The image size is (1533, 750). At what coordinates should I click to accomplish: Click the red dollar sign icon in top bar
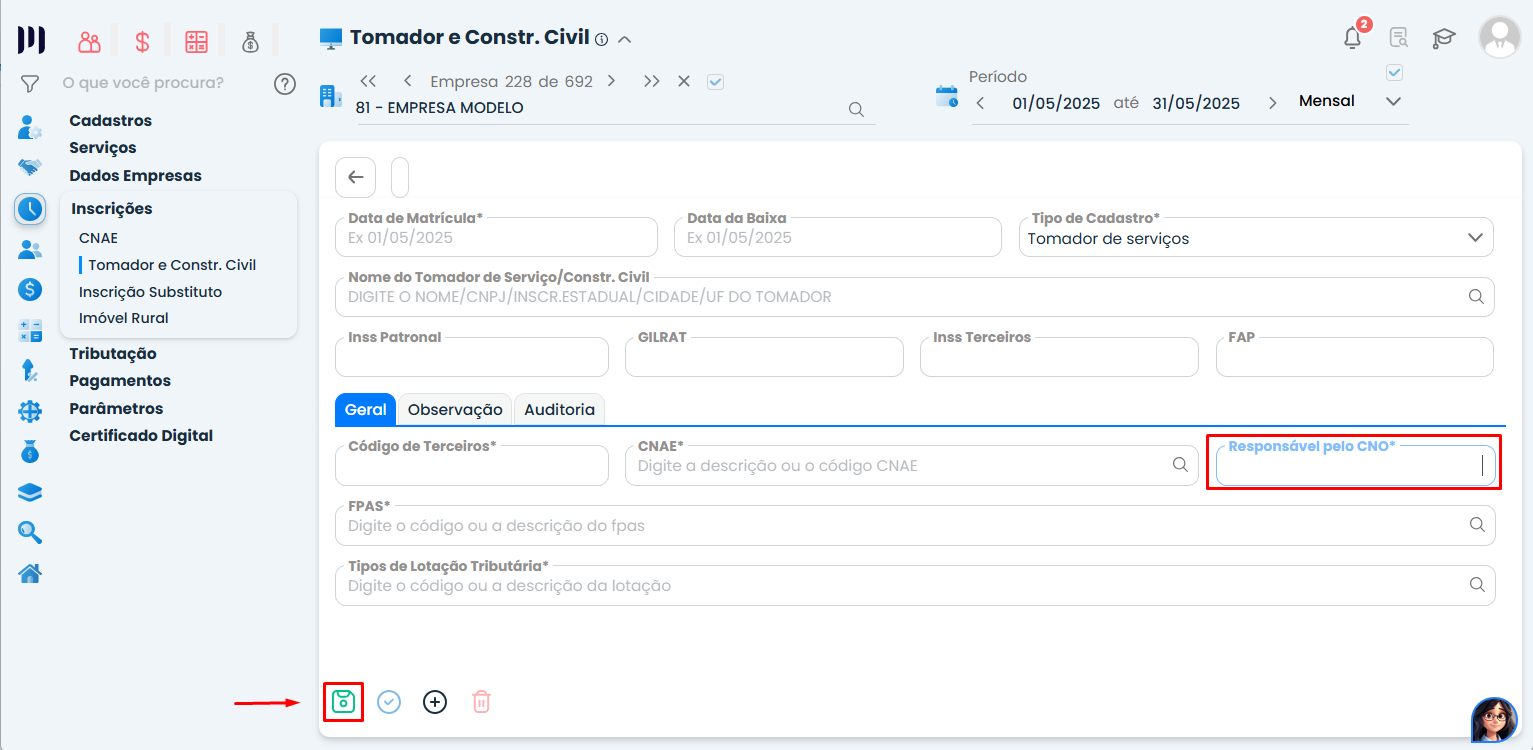[x=143, y=42]
